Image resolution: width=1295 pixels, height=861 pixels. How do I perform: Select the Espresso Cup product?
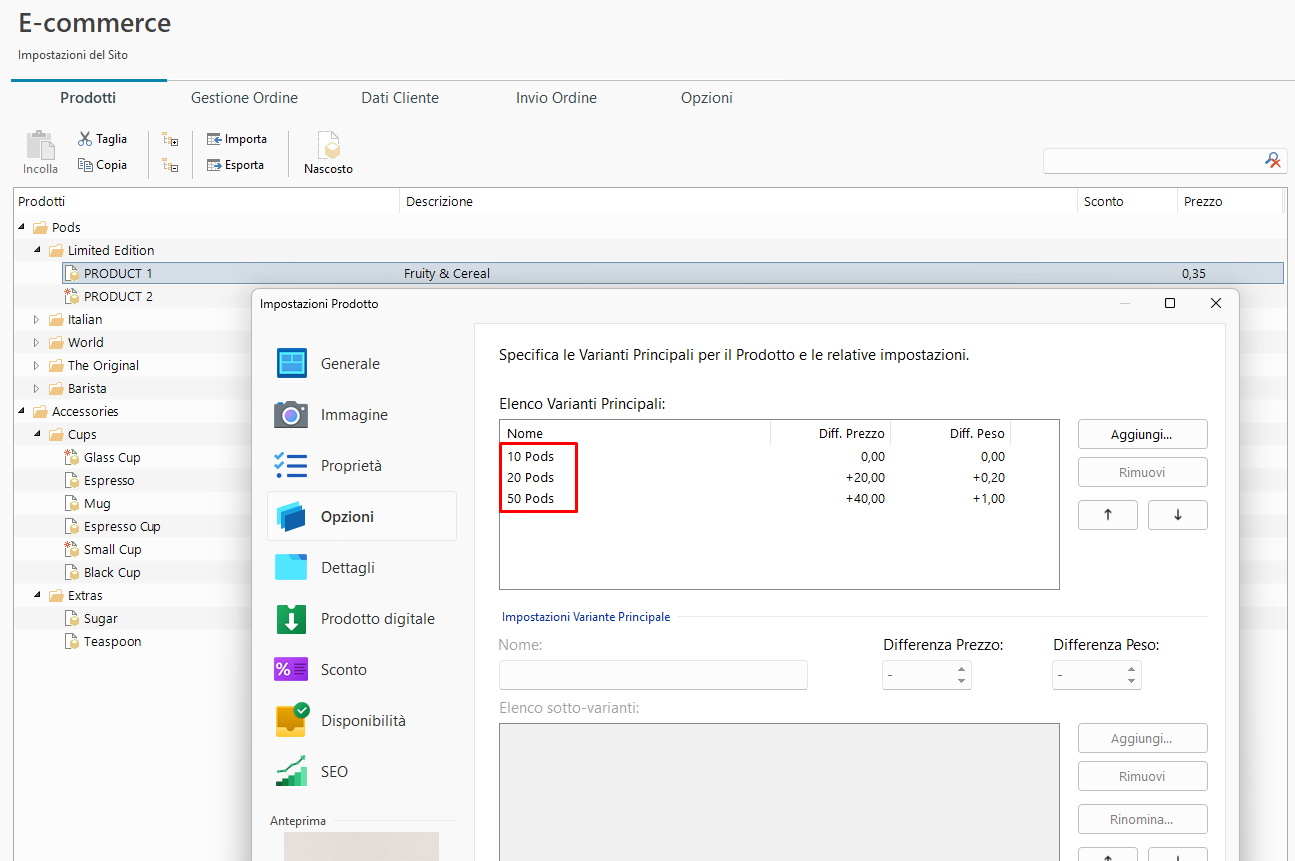pyautogui.click(x=122, y=526)
